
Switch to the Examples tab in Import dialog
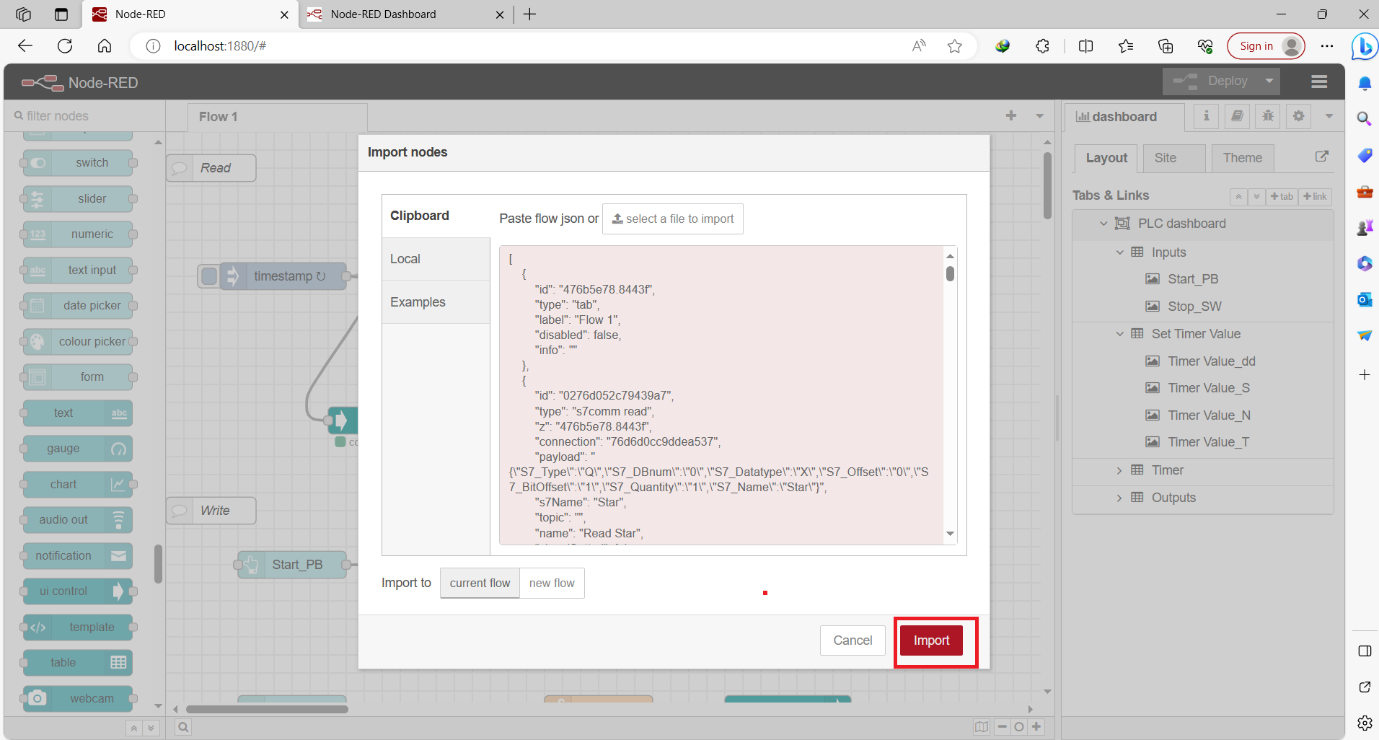419,301
